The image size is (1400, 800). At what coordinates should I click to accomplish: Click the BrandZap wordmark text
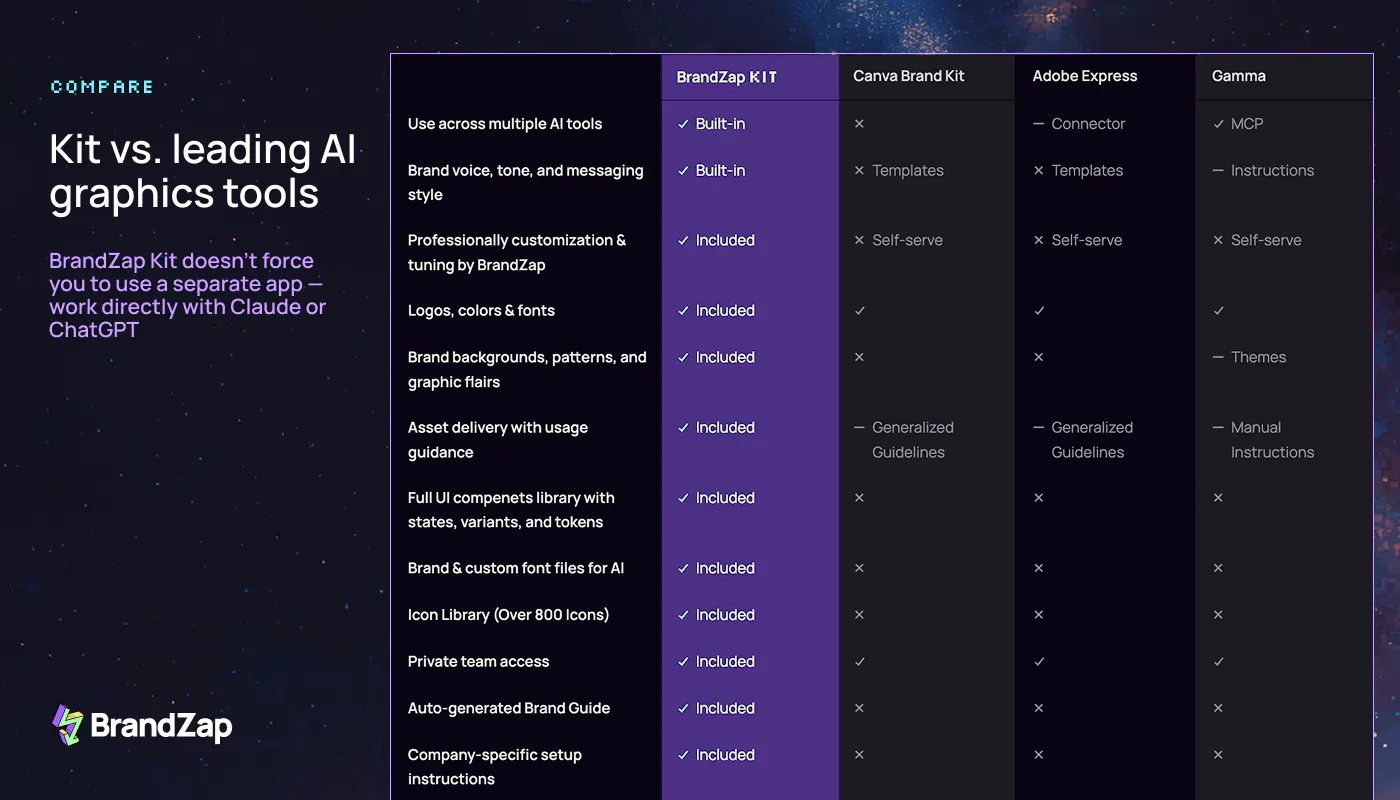[162, 726]
